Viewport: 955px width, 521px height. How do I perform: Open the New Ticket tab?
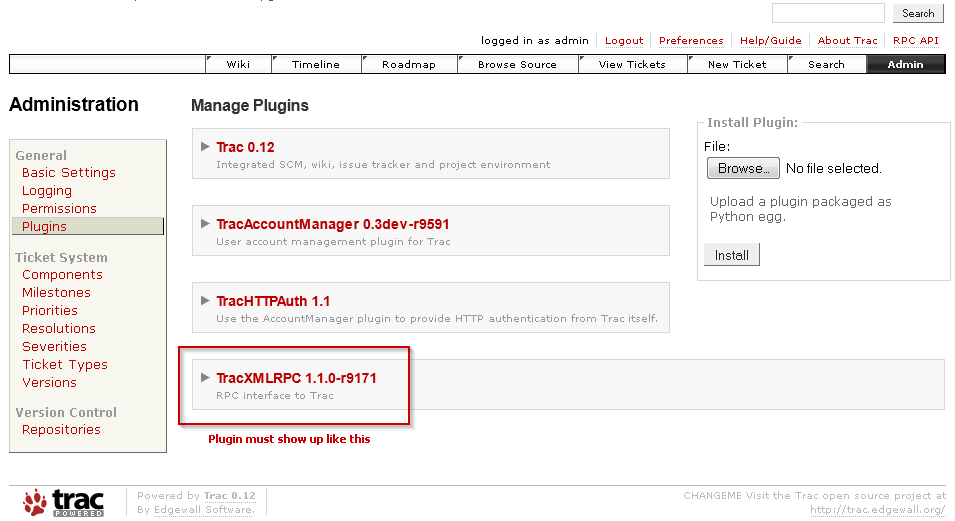pyautogui.click(x=737, y=64)
